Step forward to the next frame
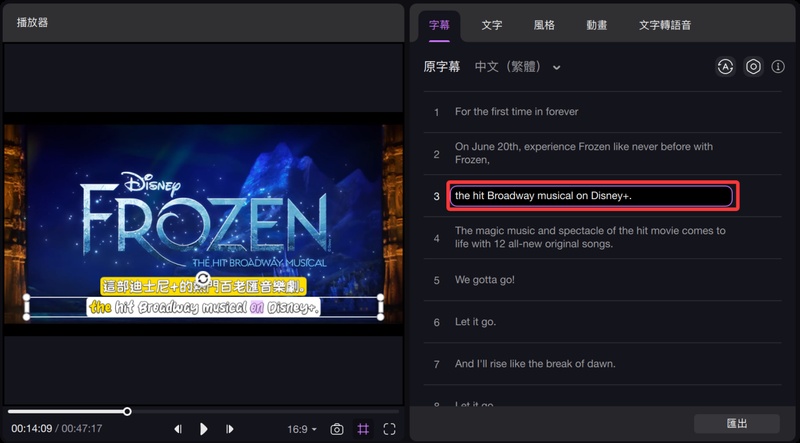This screenshot has width=800, height=443. [230, 429]
